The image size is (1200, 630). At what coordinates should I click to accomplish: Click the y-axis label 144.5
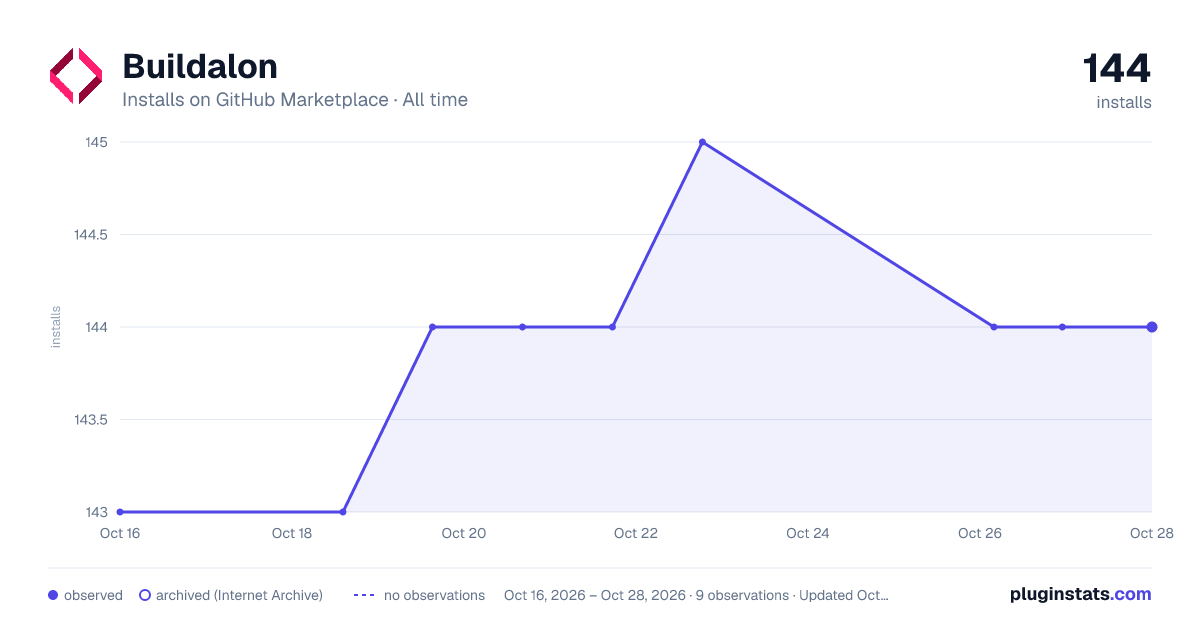(x=91, y=235)
